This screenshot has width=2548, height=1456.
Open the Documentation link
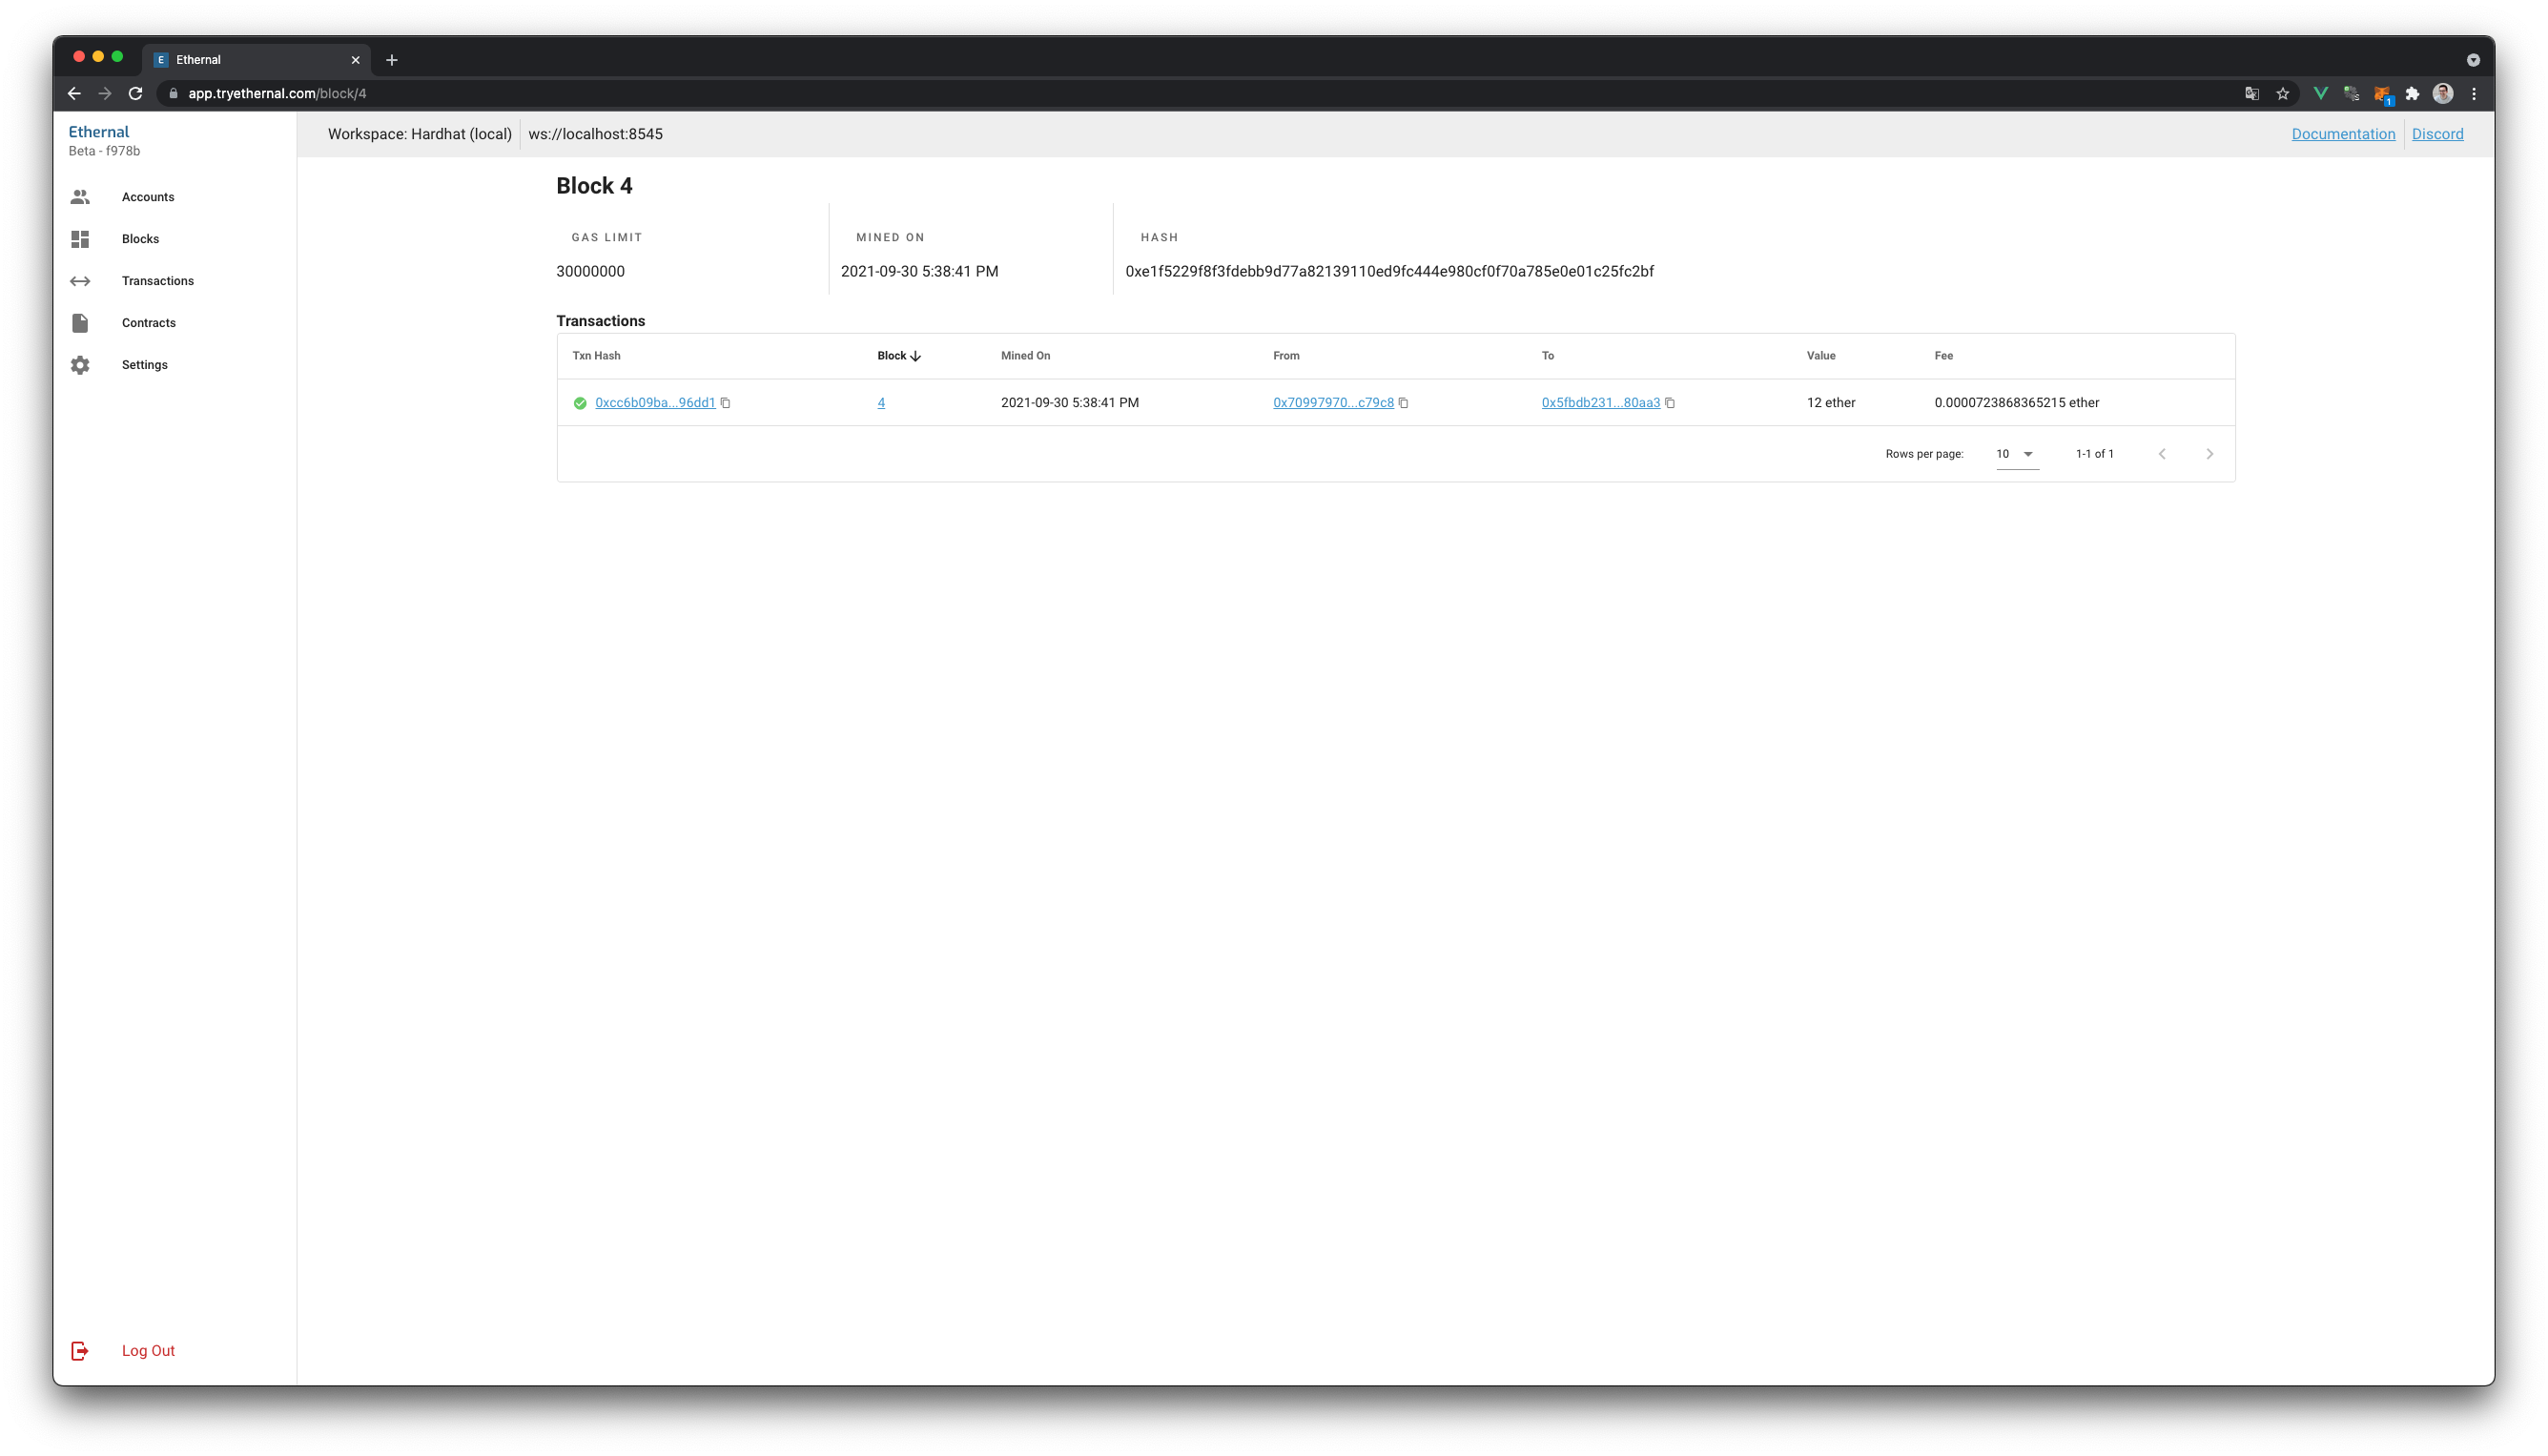pos(2343,134)
